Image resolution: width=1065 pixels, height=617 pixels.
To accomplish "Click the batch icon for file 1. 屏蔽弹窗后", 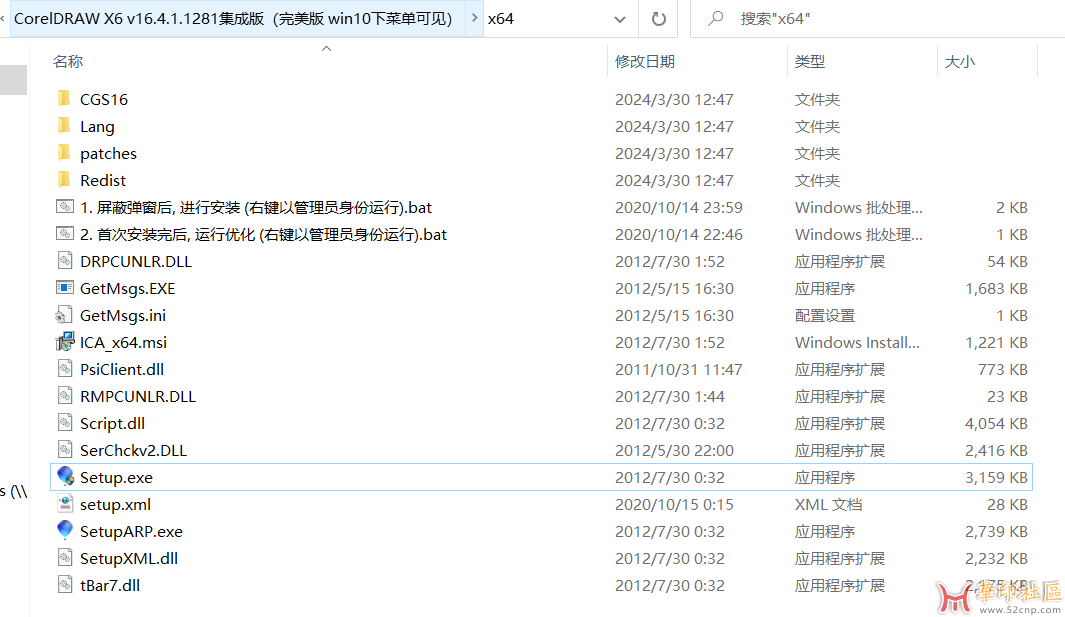I will tap(65, 207).
